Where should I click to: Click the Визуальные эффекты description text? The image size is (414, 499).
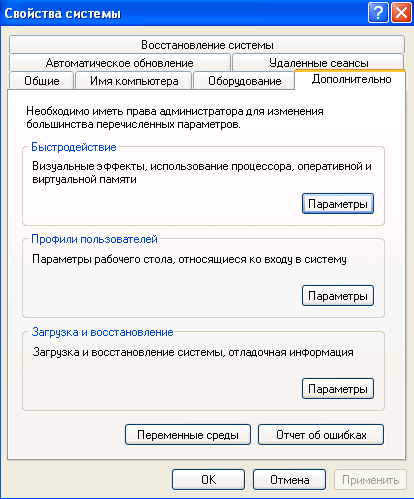pos(202,173)
